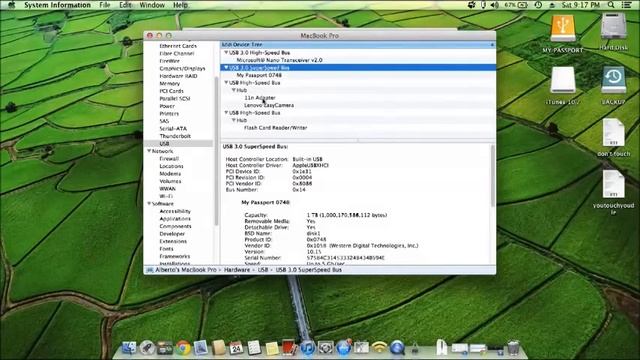The image size is (640, 360).
Task: Select Ethernet Cards in the sidebar
Action: pos(178,46)
